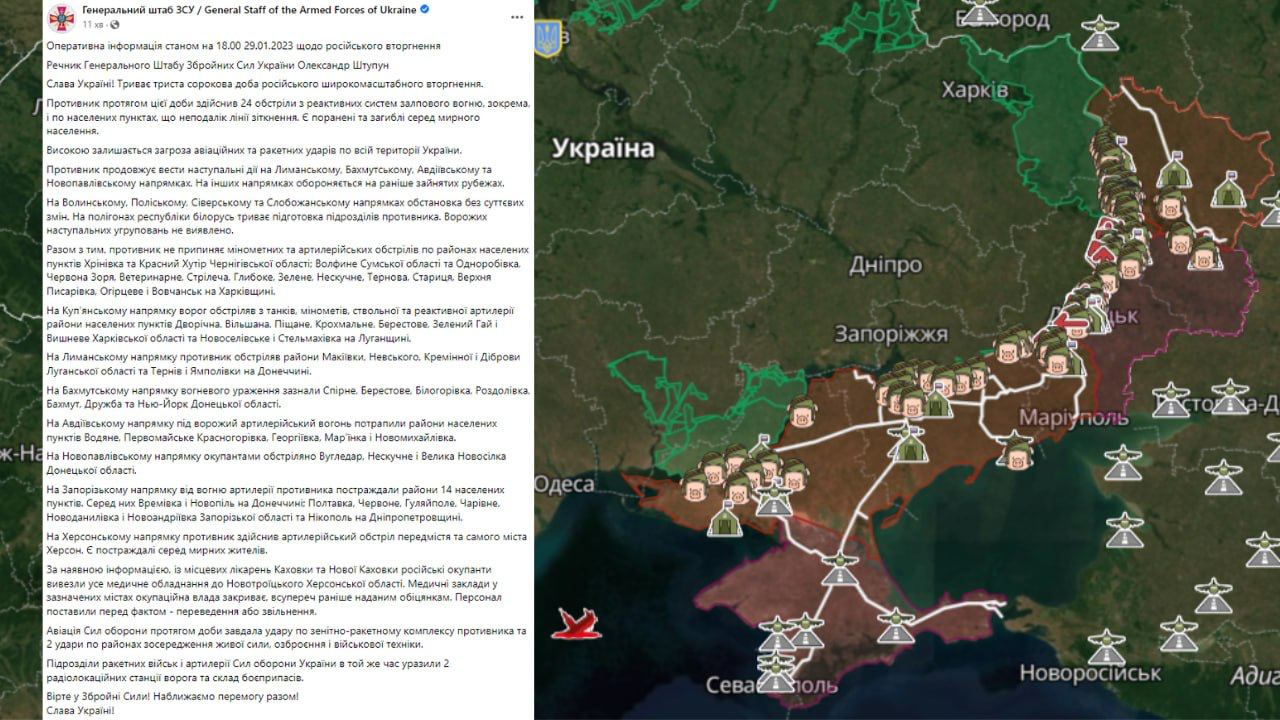
Task: Open the post timestamp '11 хв'
Action: tap(91, 24)
